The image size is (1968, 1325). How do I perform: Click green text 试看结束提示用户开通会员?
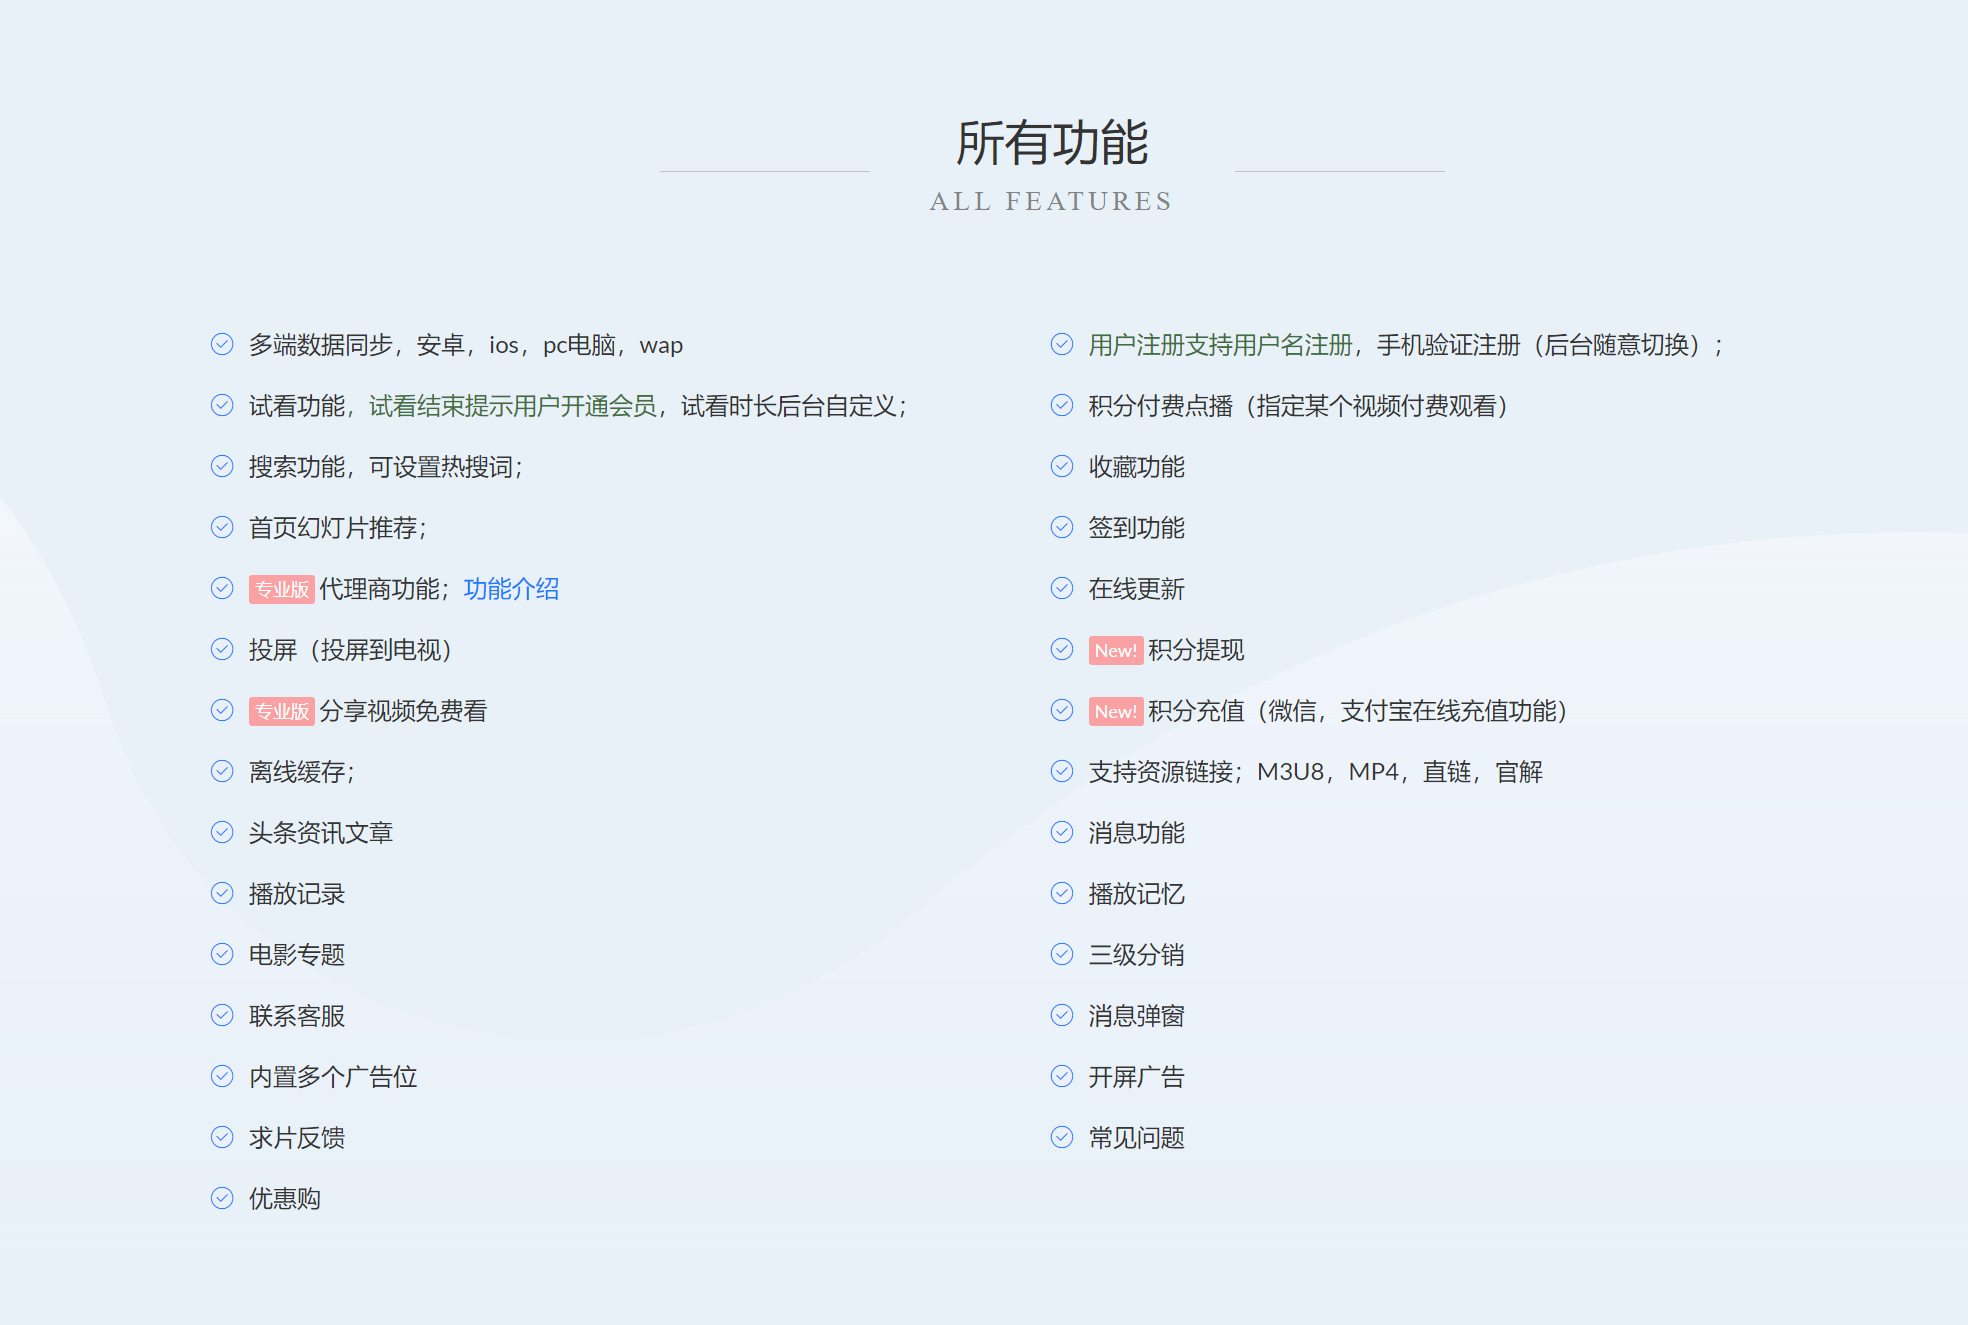tap(513, 406)
